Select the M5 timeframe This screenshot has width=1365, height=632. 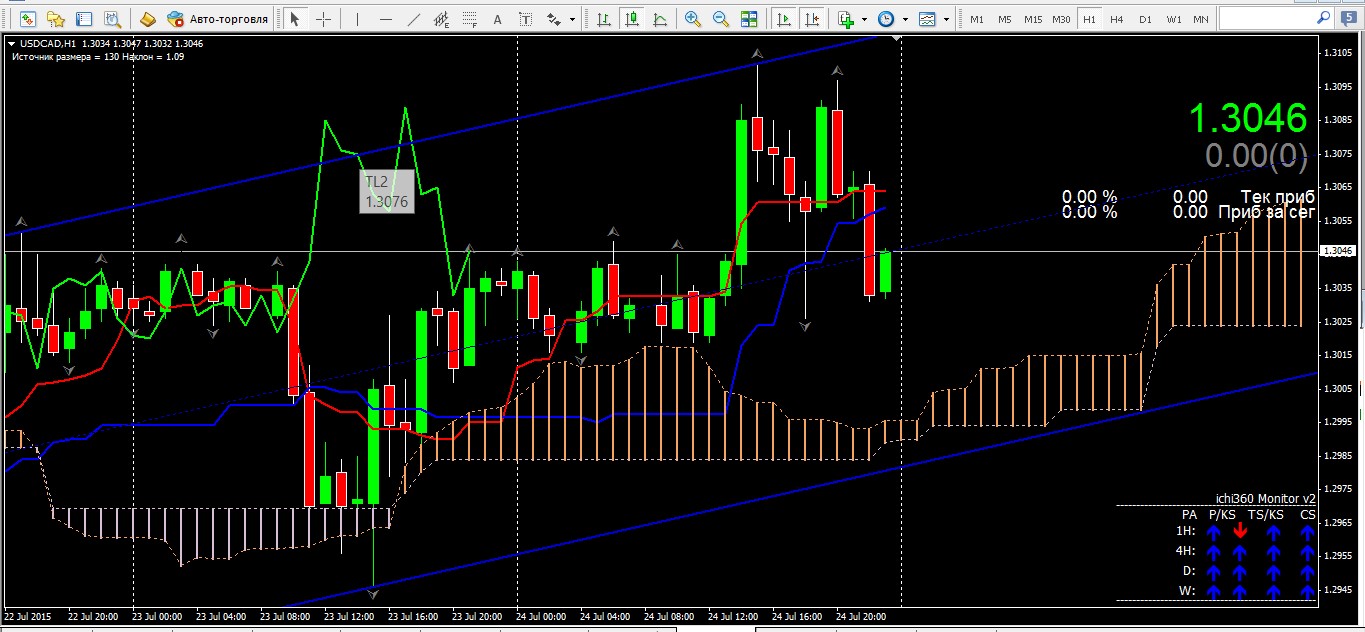tap(1005, 19)
